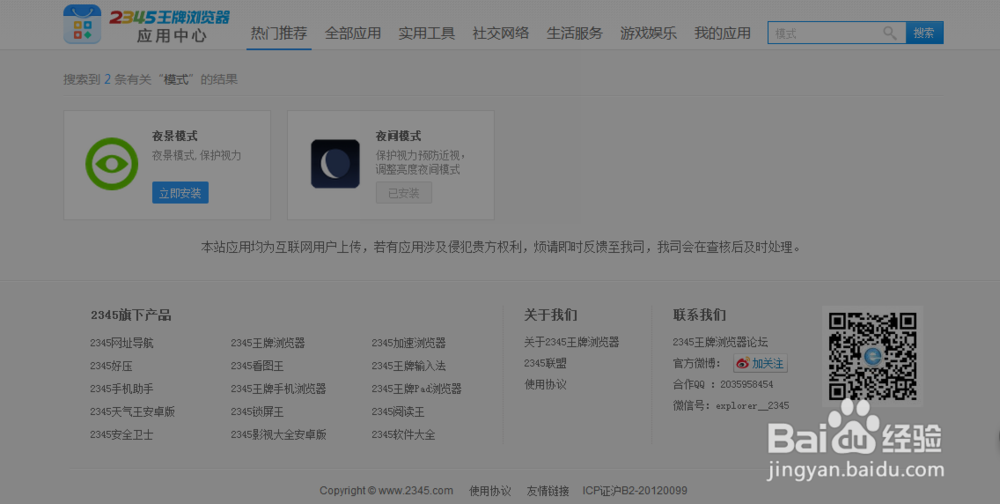
Task: Click the green eye 夜景模式 app icon
Action: pos(112,164)
